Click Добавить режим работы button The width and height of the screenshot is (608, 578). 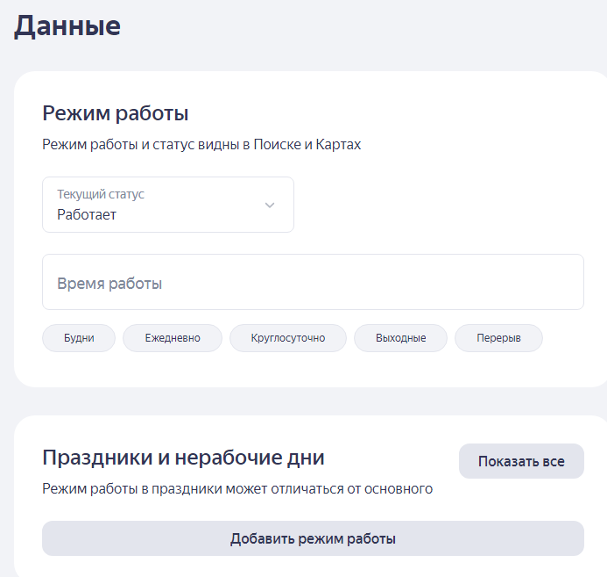(x=313, y=539)
